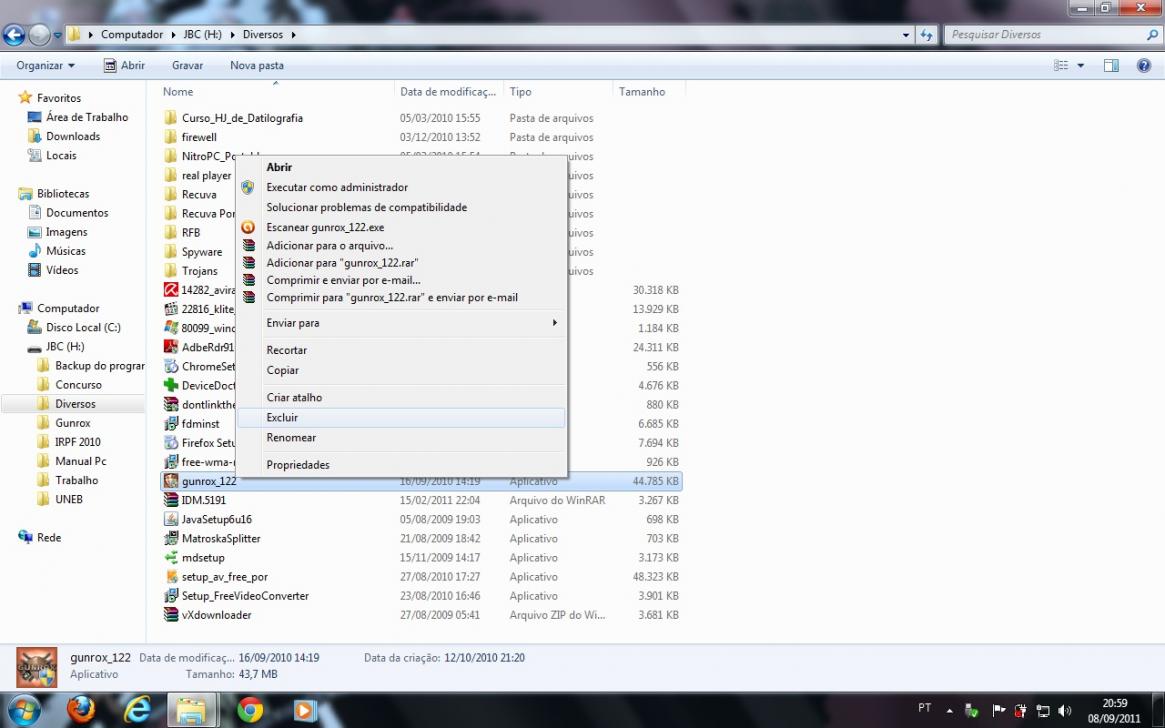
Task: Open the Windows Start button
Action: (24, 710)
